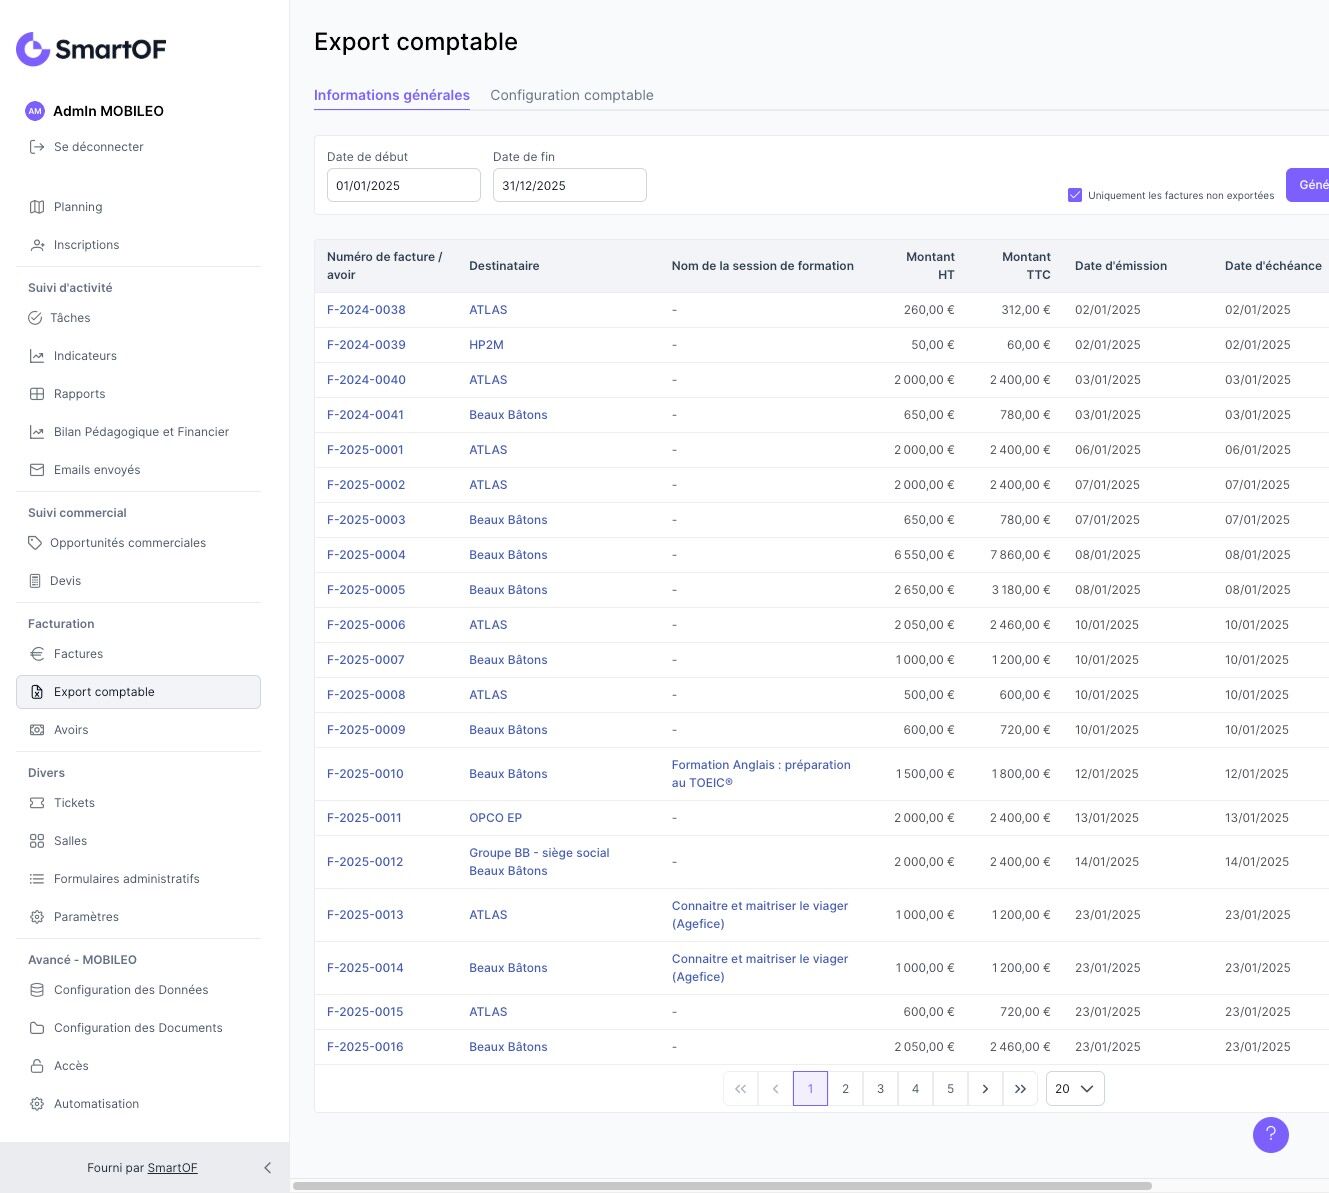Image resolution: width=1329 pixels, height=1193 pixels.
Task: Click the Indicateurs chart icon
Action: point(37,356)
